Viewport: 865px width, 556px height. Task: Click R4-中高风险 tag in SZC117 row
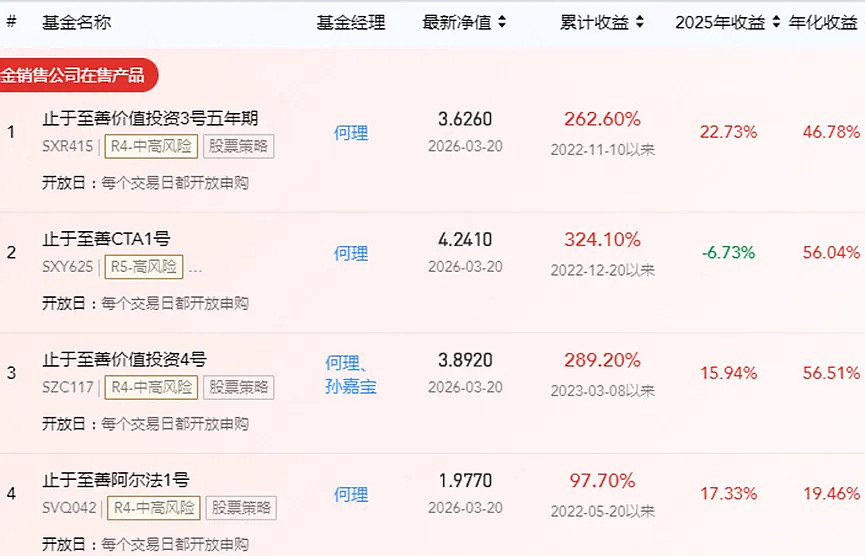(x=151, y=387)
